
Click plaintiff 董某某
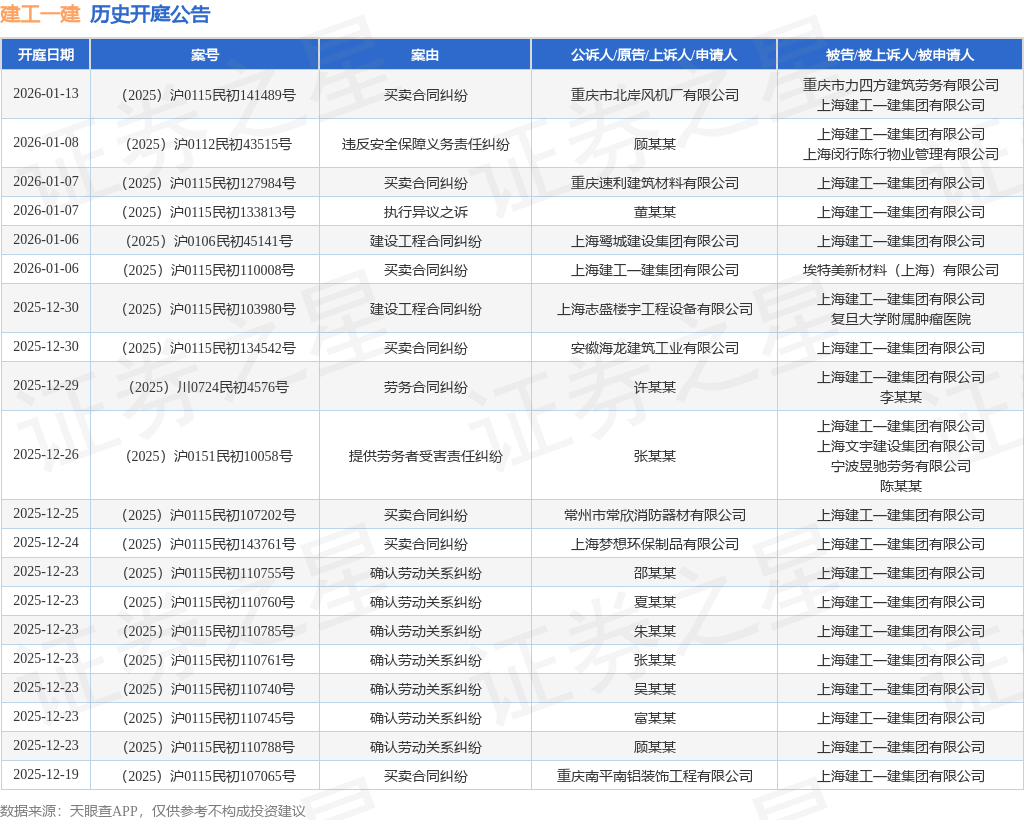click(x=654, y=212)
